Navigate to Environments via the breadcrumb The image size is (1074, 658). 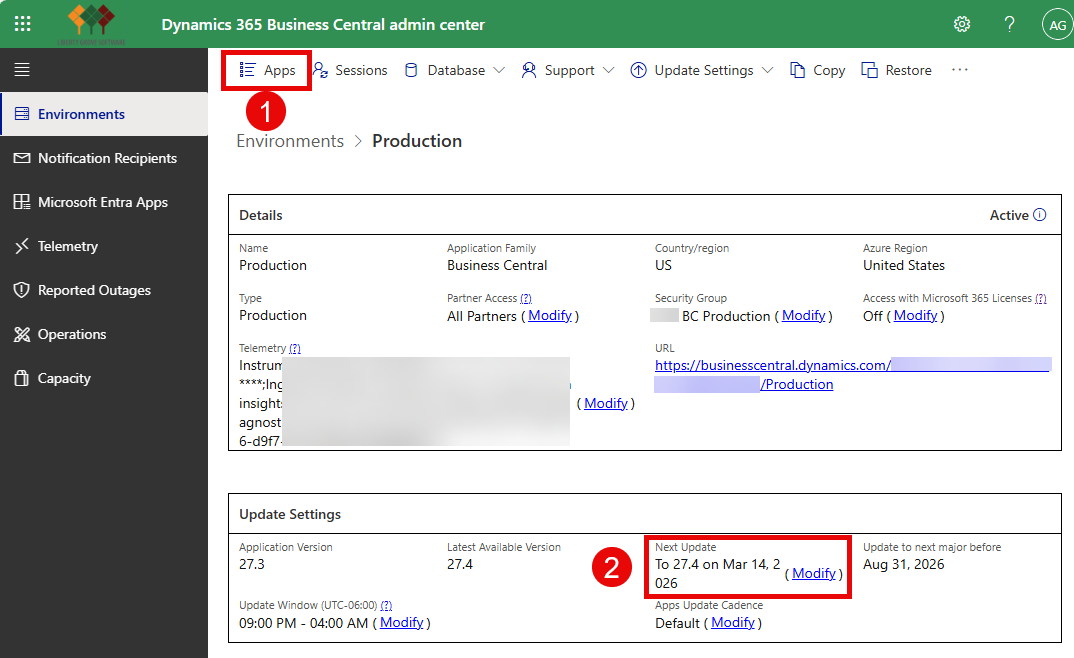point(290,140)
